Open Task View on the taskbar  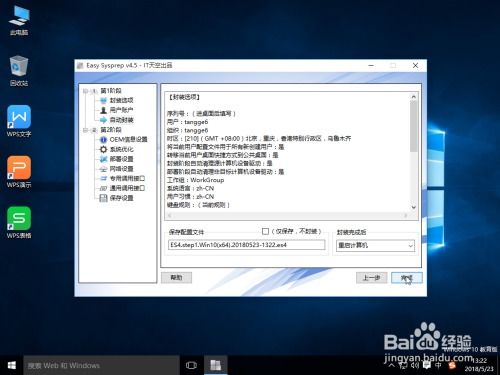tap(191, 365)
